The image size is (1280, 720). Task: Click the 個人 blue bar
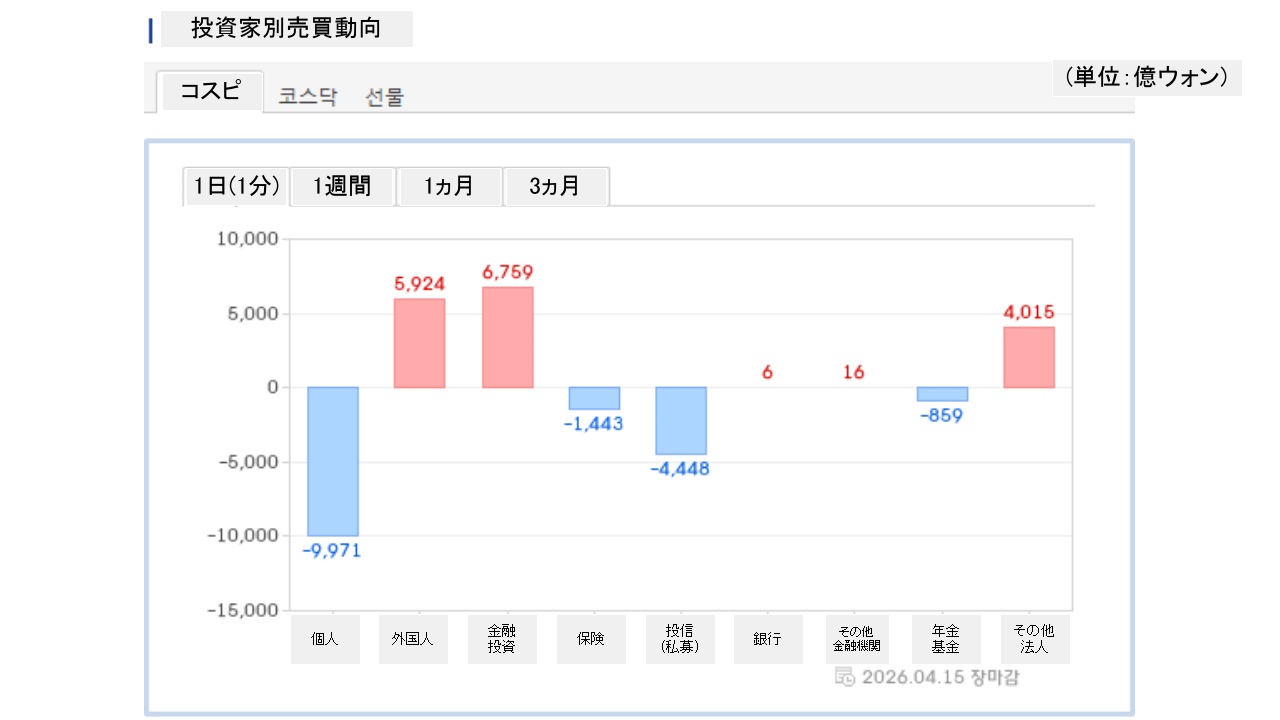point(332,461)
